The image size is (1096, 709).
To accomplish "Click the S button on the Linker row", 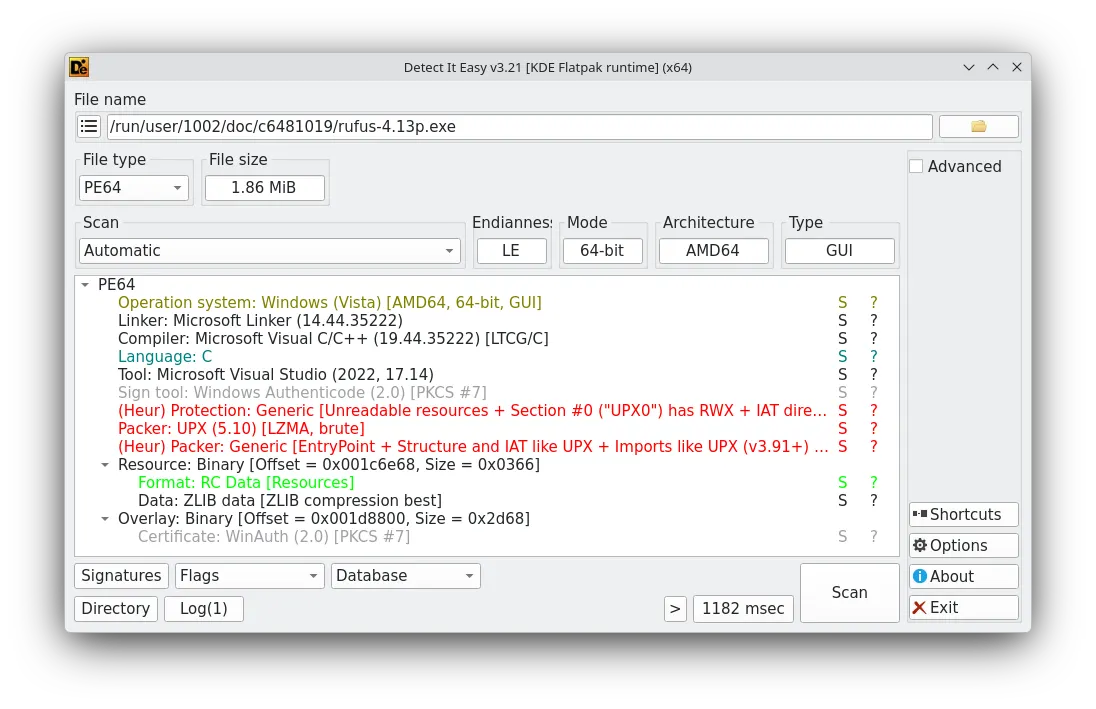I will [x=842, y=320].
